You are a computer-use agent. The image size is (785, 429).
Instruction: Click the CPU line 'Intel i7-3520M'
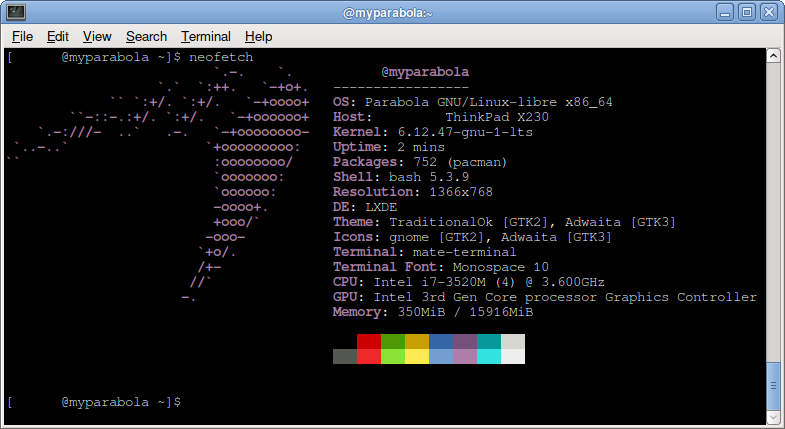click(x=430, y=282)
